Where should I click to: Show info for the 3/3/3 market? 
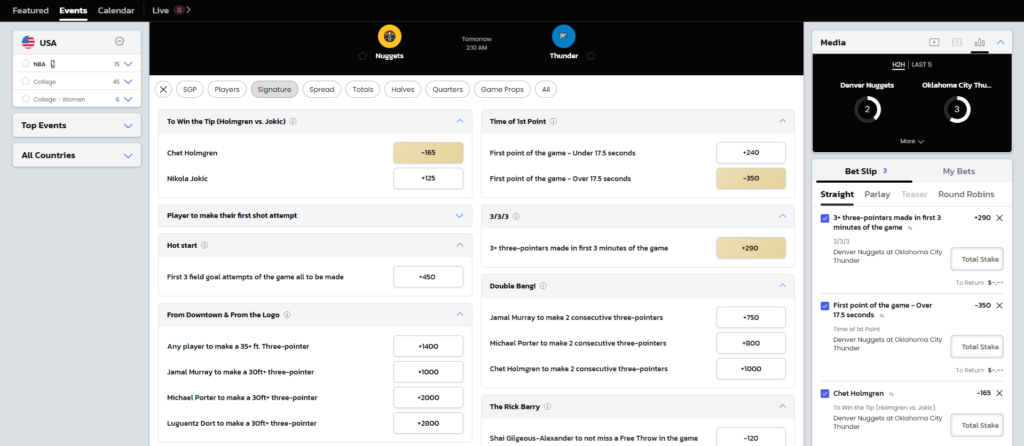coord(517,215)
